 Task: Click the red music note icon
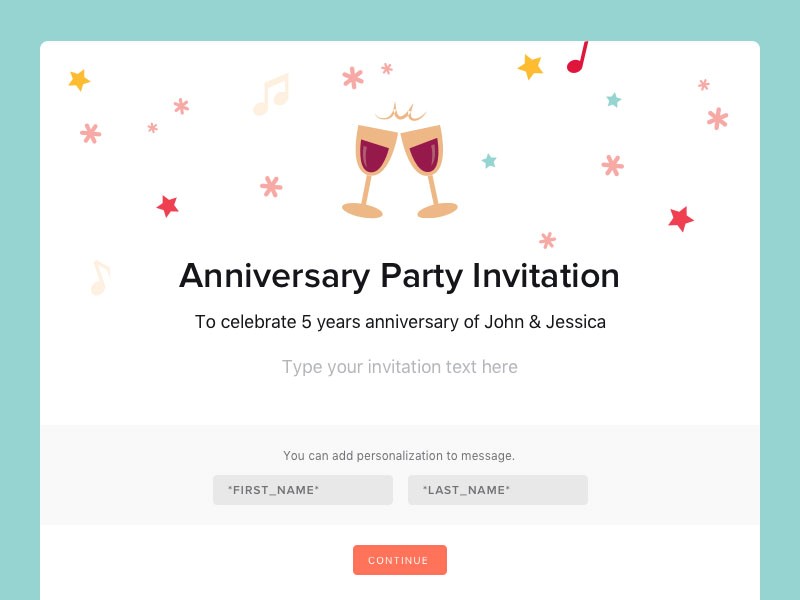578,57
